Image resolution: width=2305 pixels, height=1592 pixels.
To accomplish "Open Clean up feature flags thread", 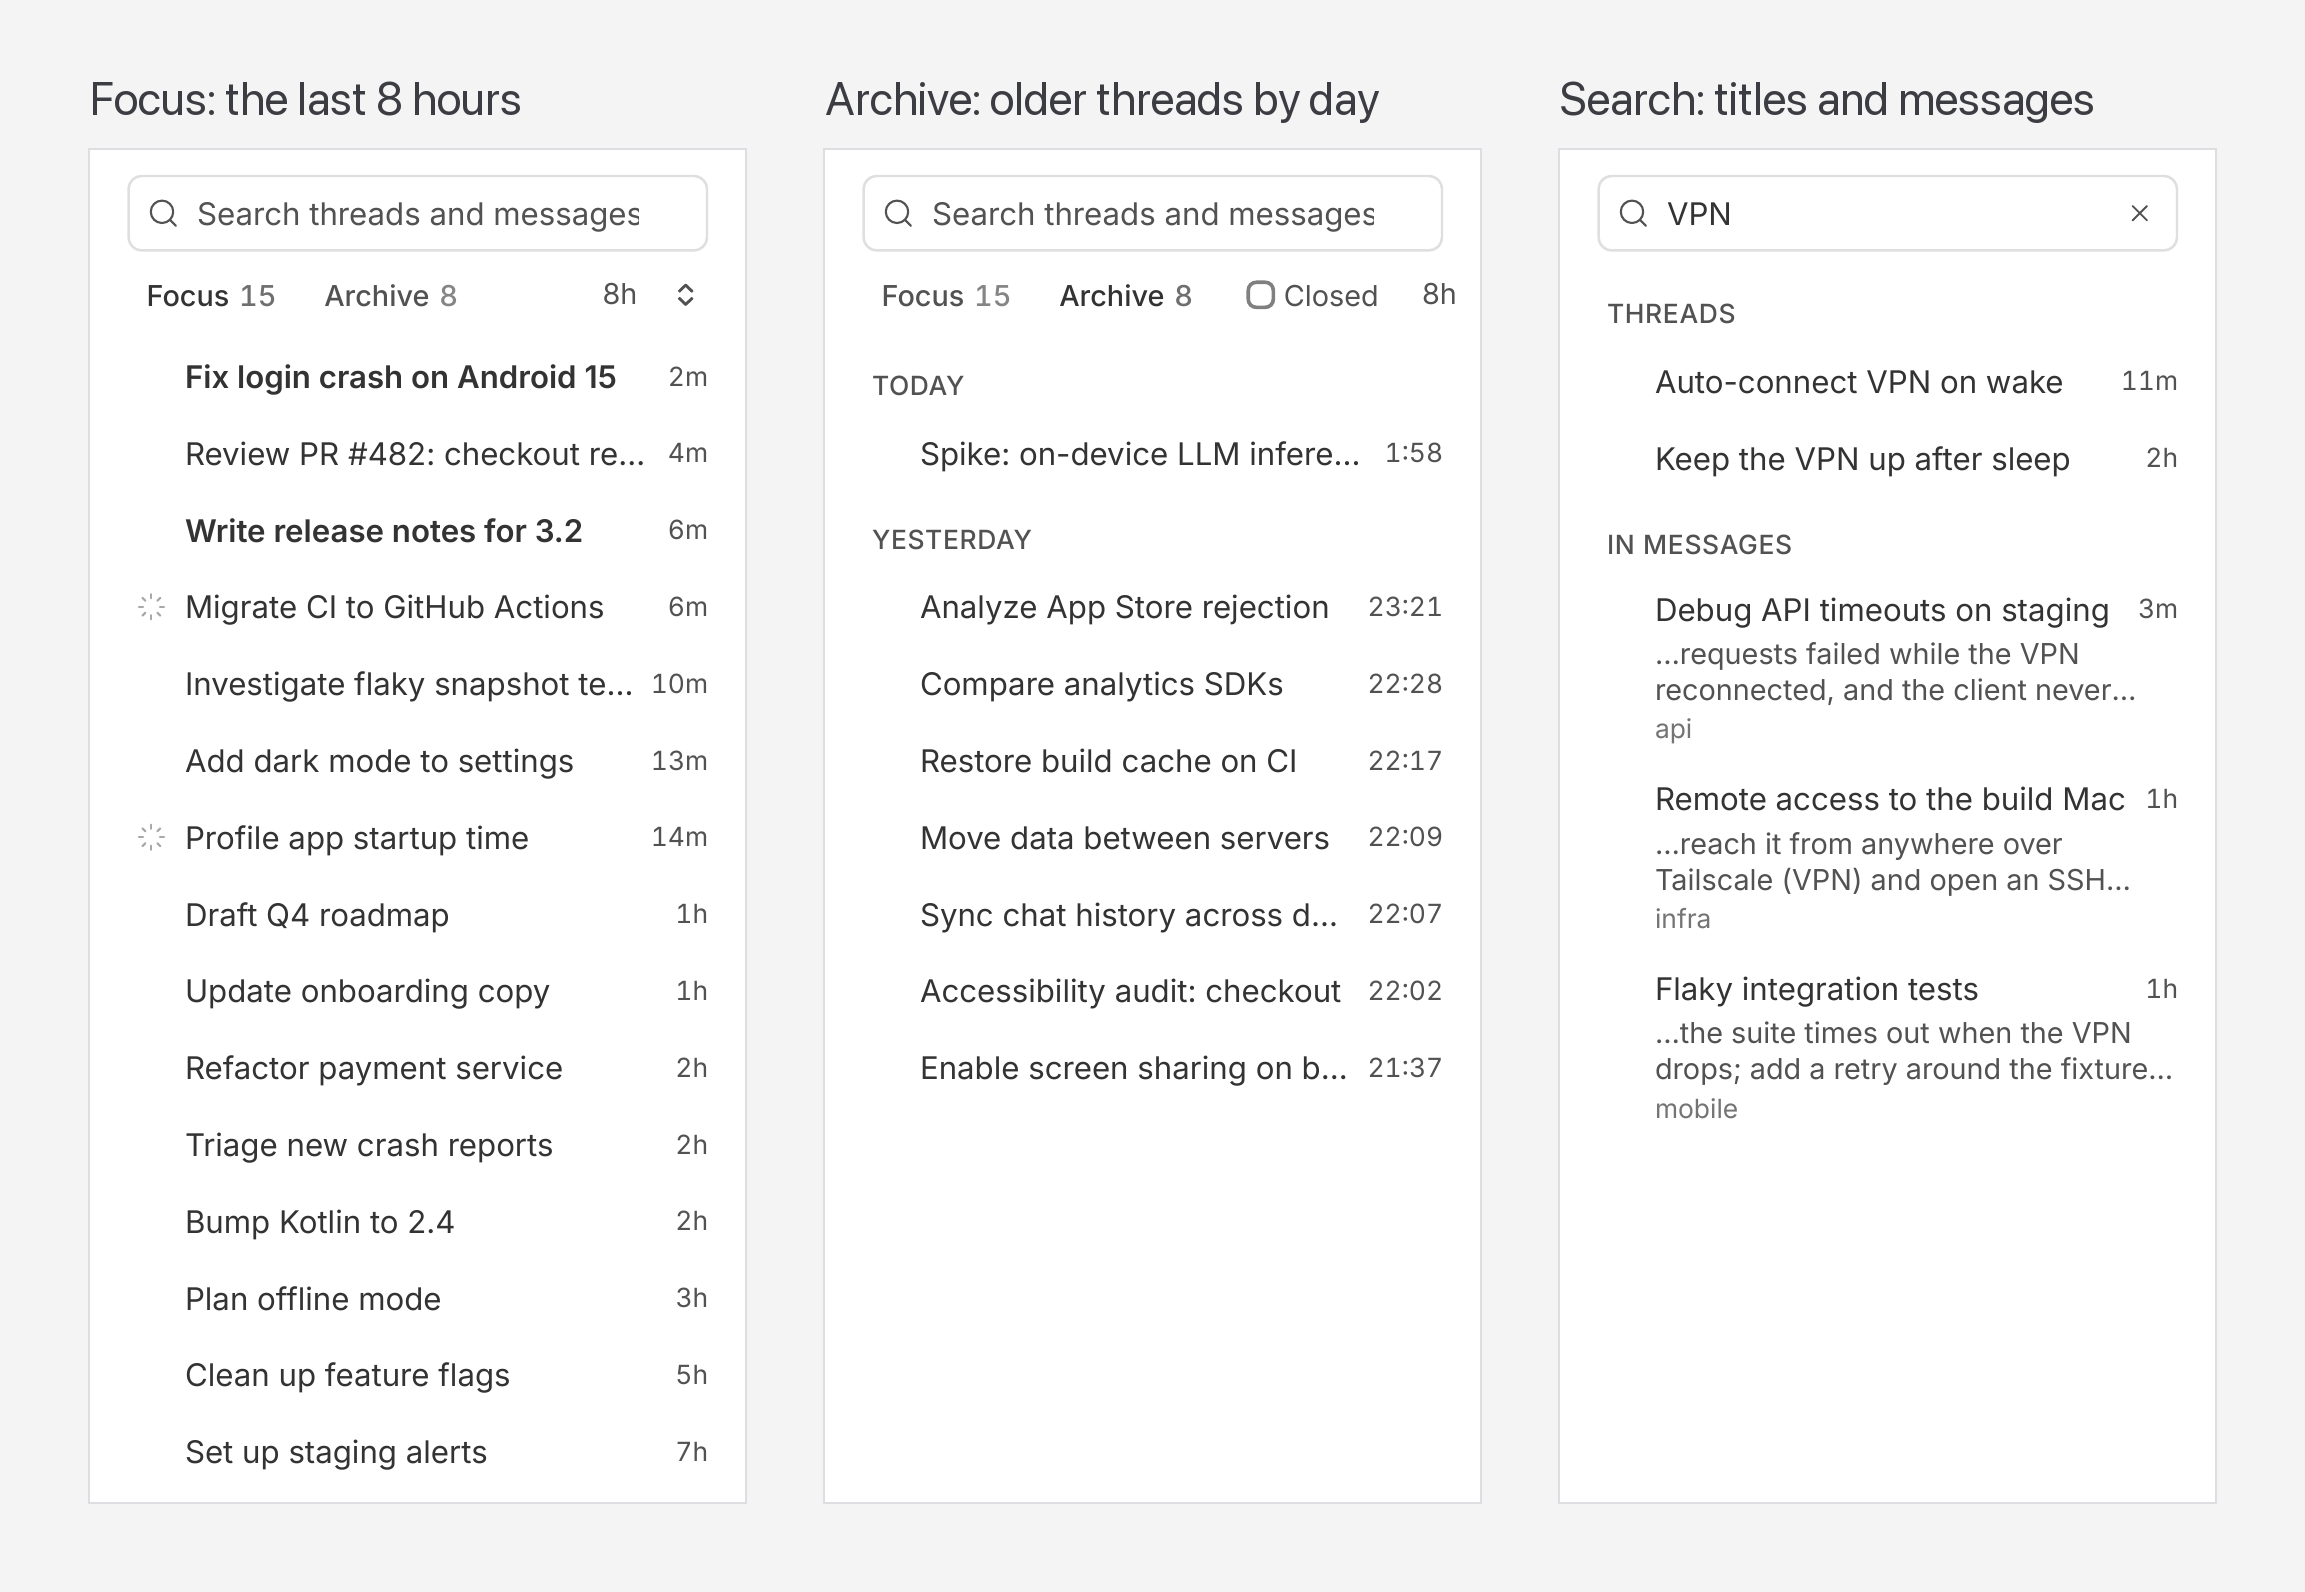I will tap(418, 1375).
